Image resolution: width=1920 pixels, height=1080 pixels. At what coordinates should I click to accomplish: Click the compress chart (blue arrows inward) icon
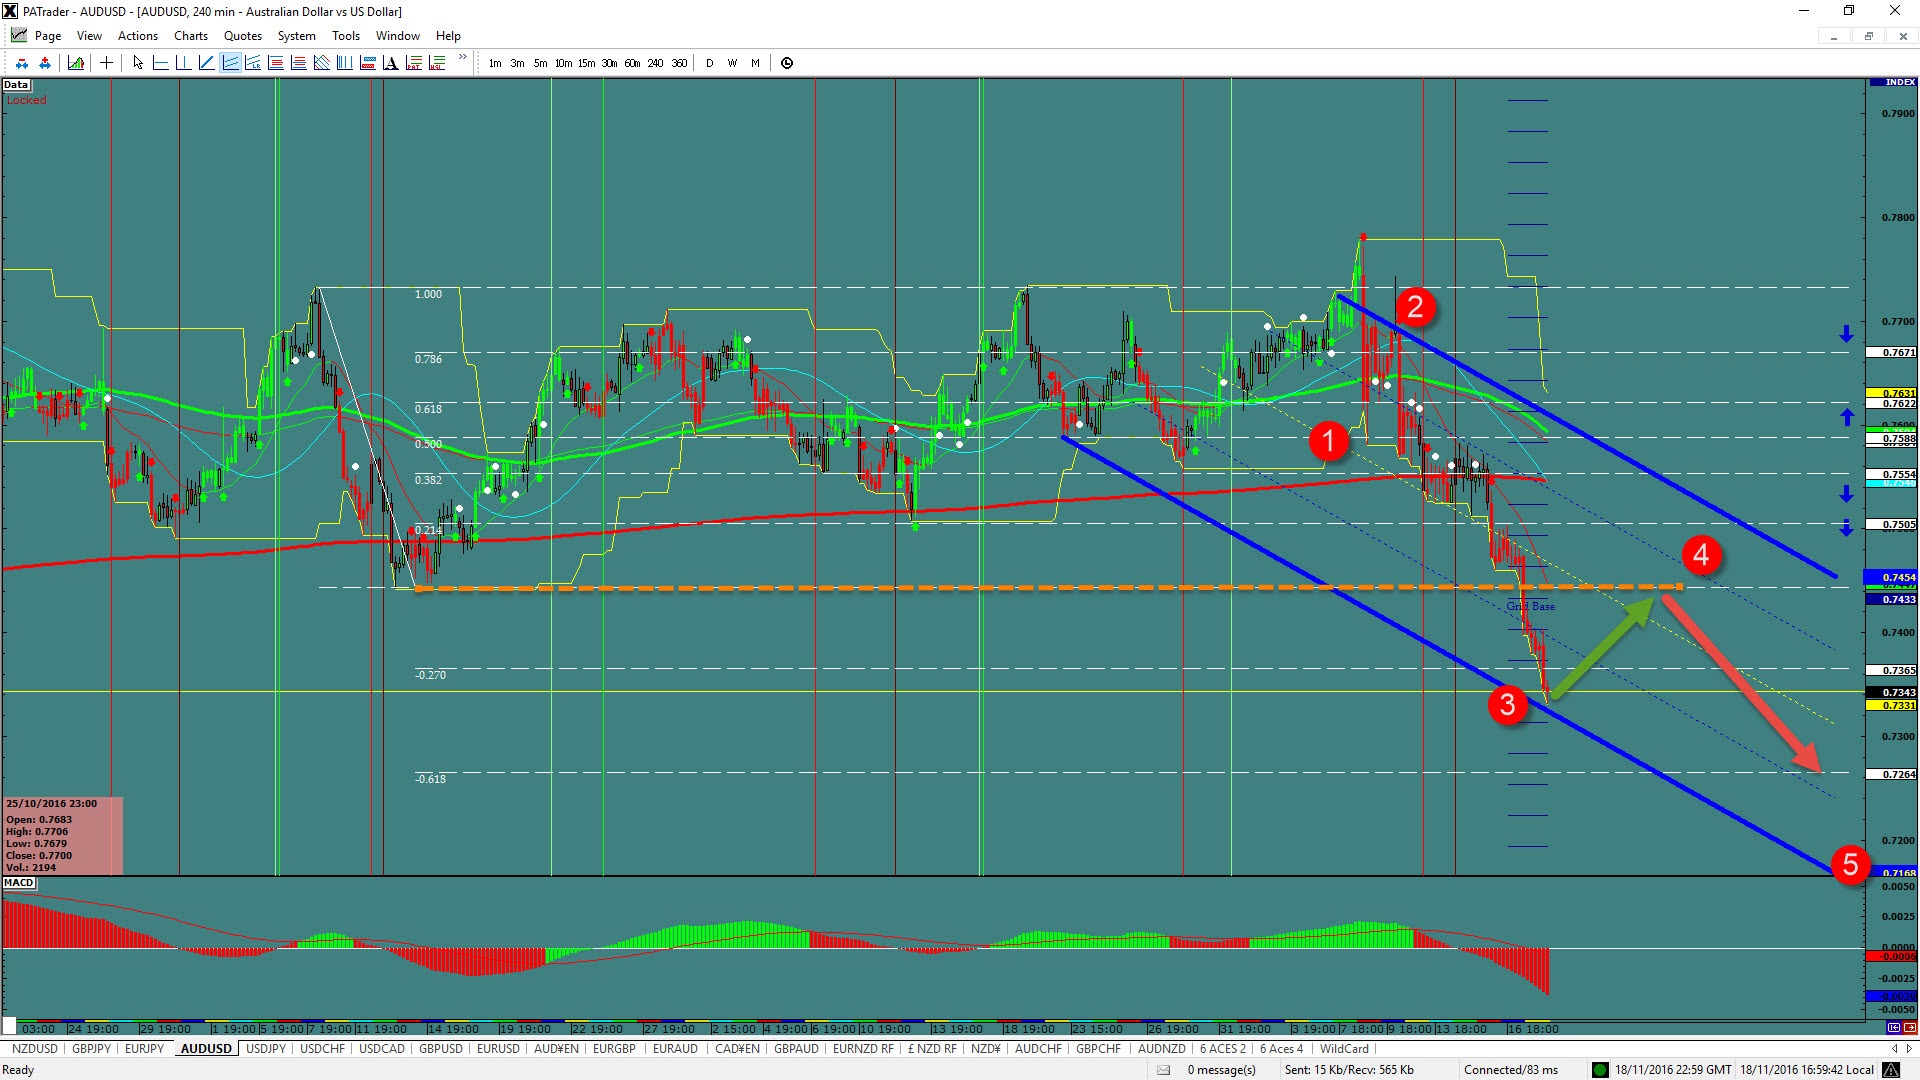click(22, 63)
